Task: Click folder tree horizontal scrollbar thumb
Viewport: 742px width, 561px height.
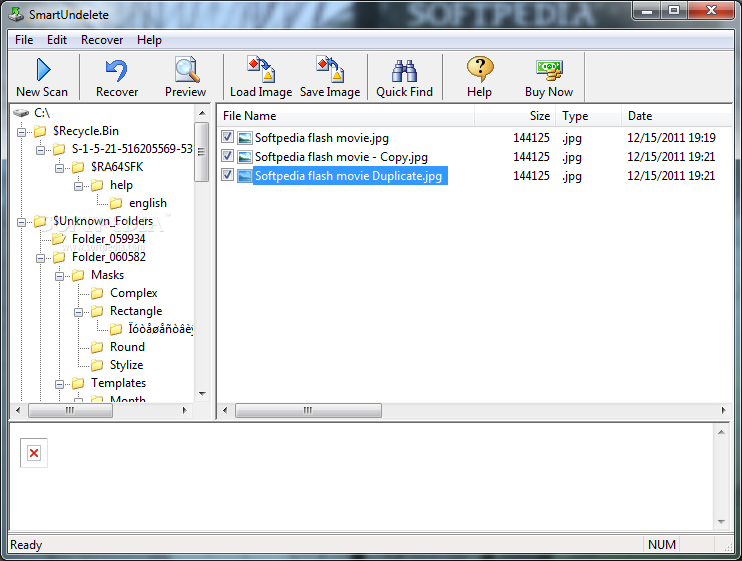Action: click(x=70, y=410)
